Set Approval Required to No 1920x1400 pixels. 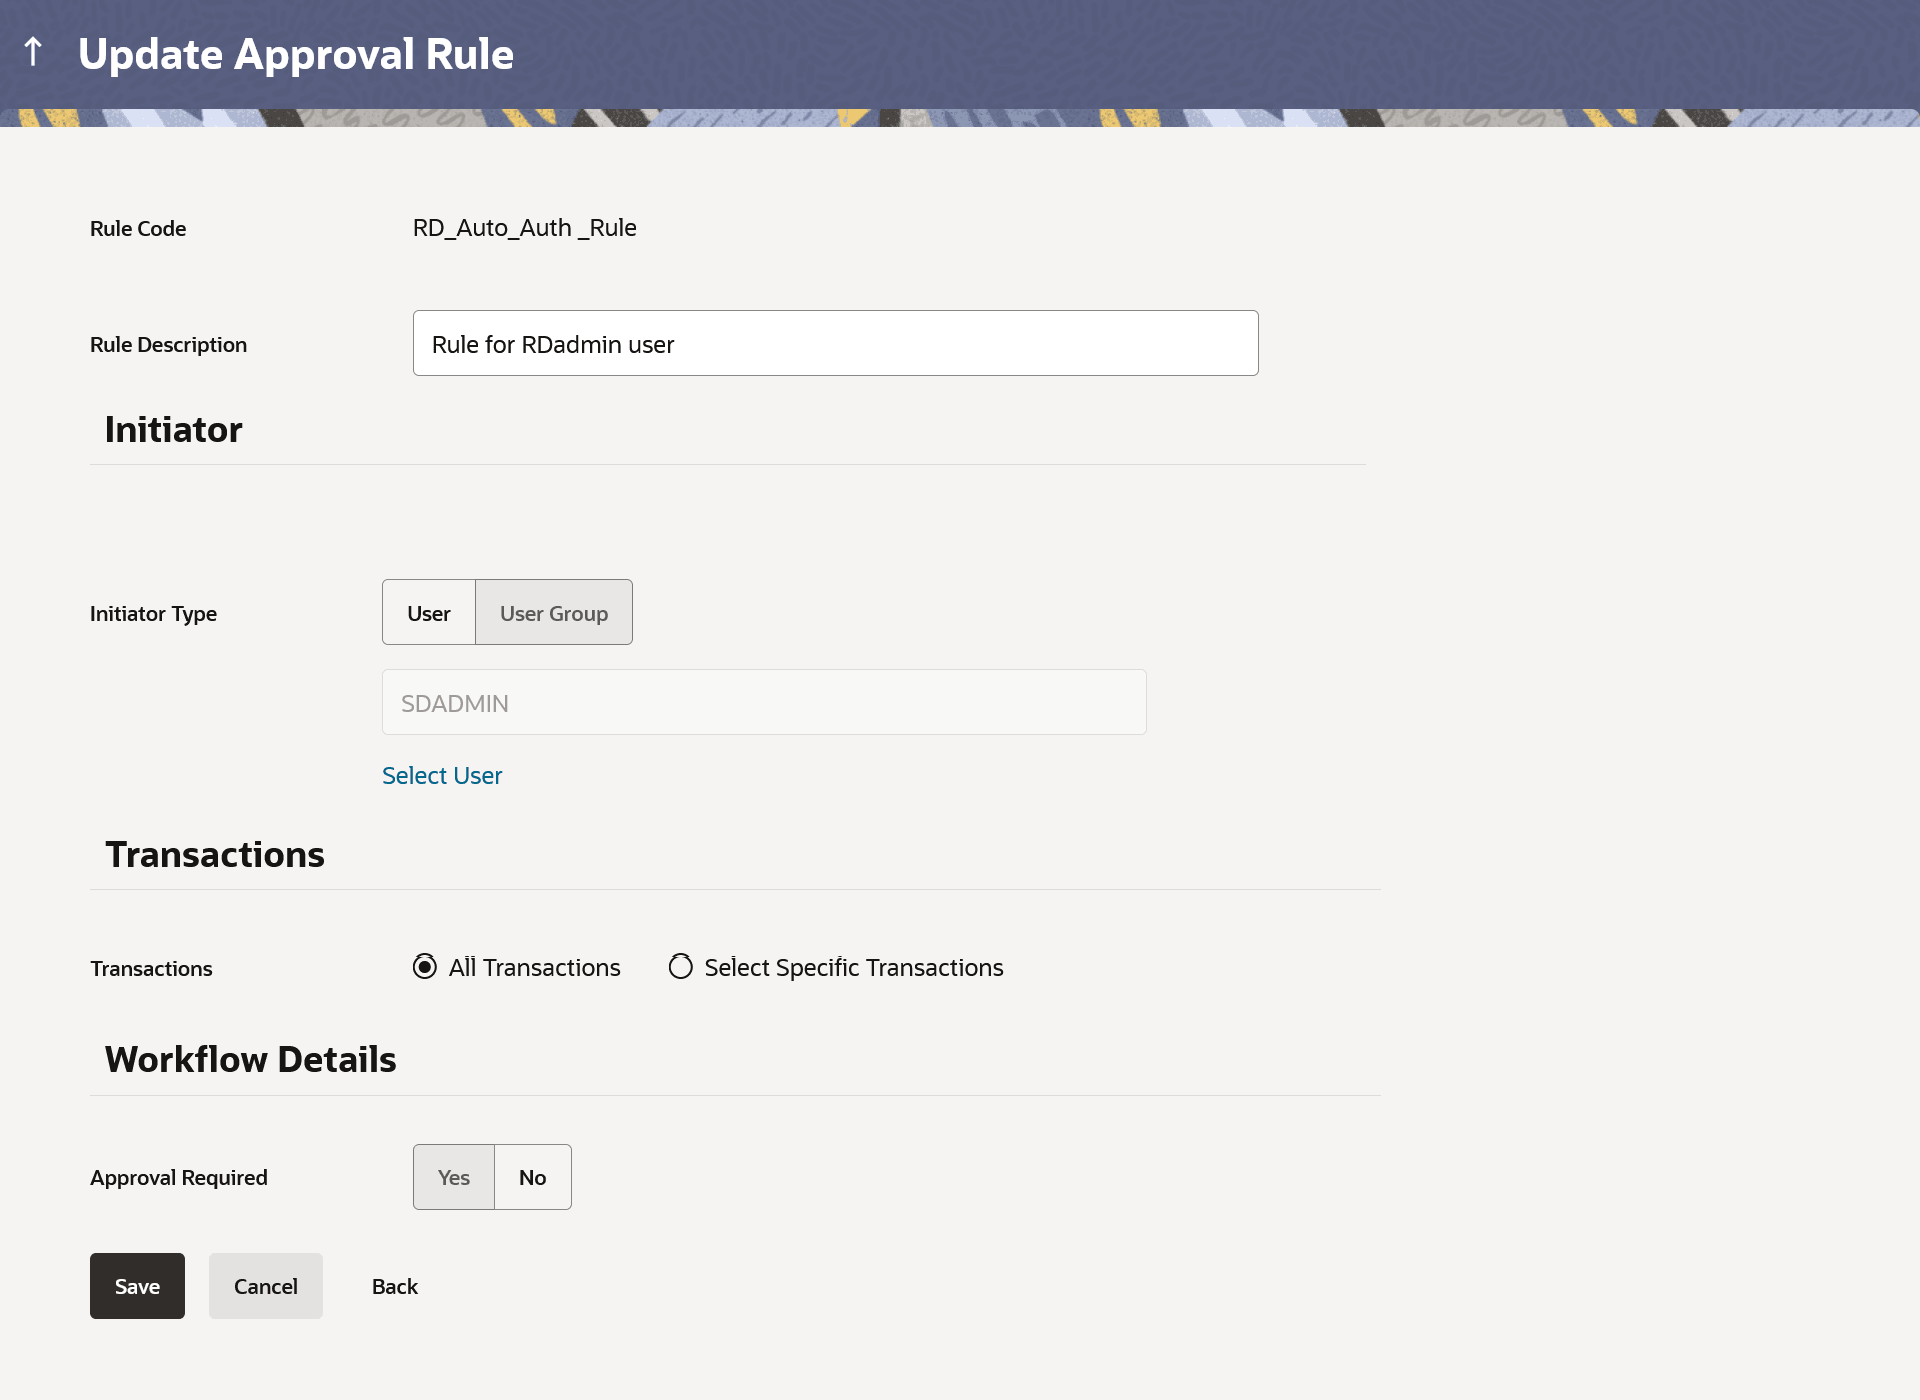532,1178
